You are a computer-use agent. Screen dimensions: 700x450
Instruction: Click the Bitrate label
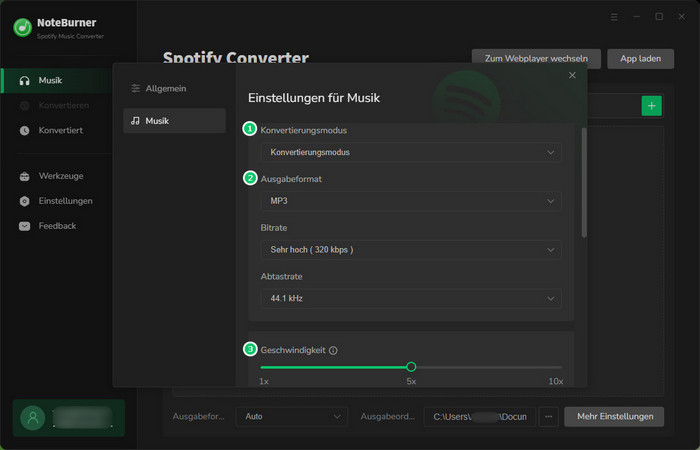click(274, 228)
